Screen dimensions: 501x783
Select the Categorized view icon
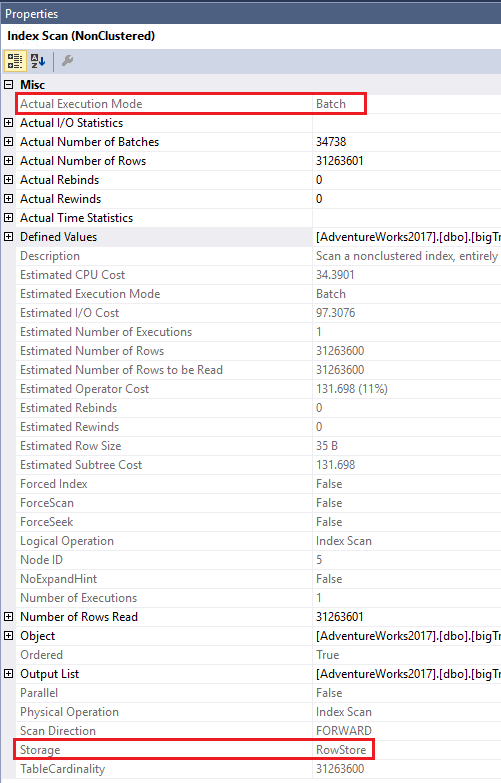[14, 61]
